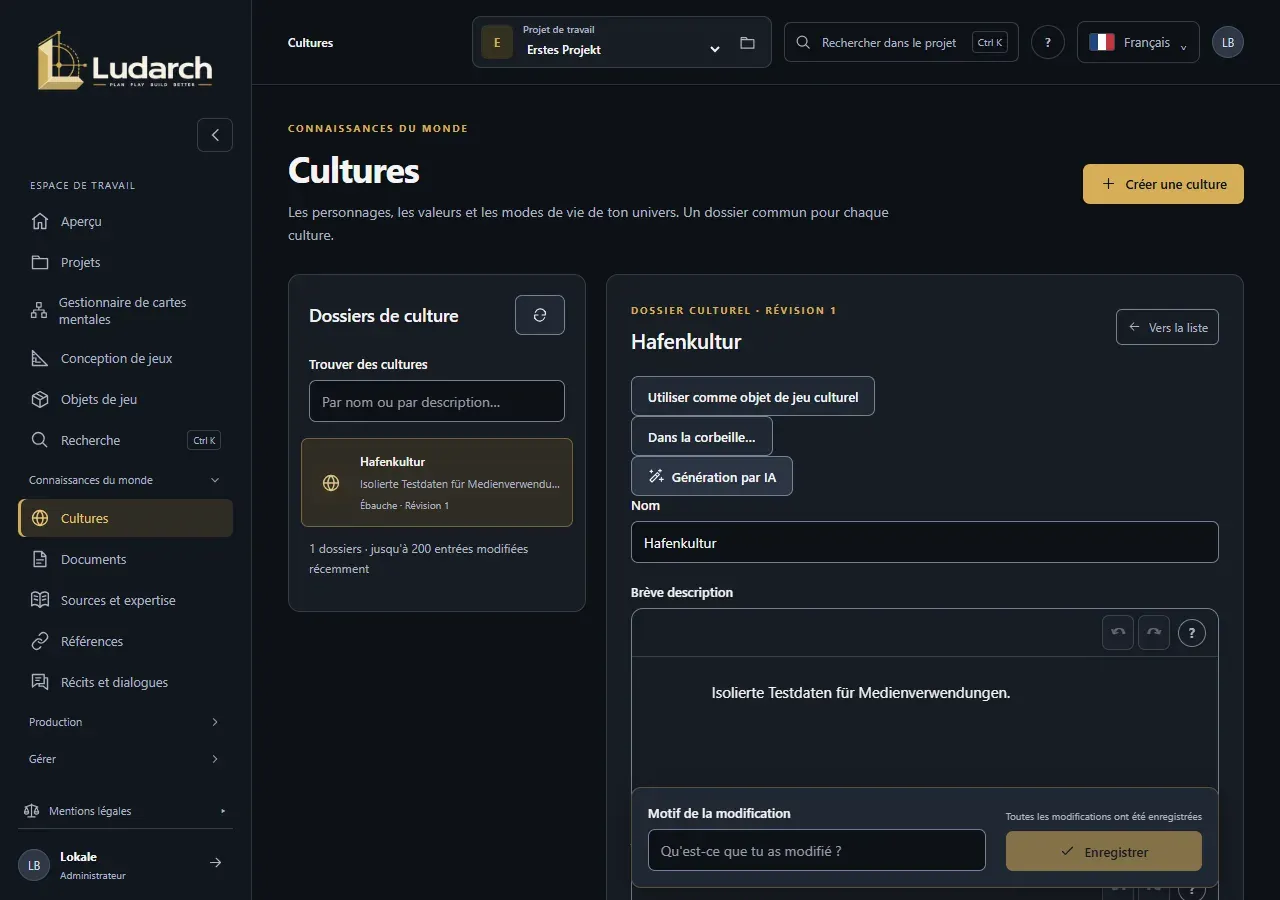The image size is (1280, 900).
Task: Open Sources et expertise
Action: click(125, 600)
